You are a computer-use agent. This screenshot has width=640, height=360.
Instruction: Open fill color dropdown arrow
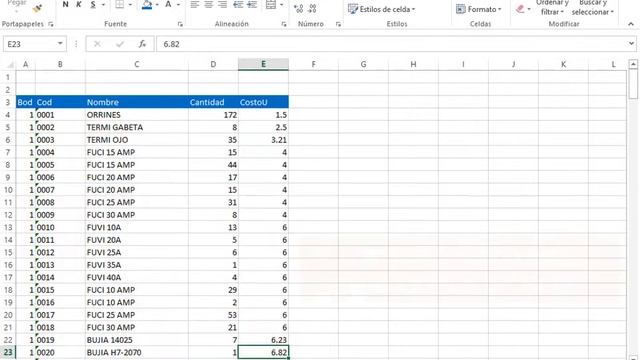[x=157, y=5]
